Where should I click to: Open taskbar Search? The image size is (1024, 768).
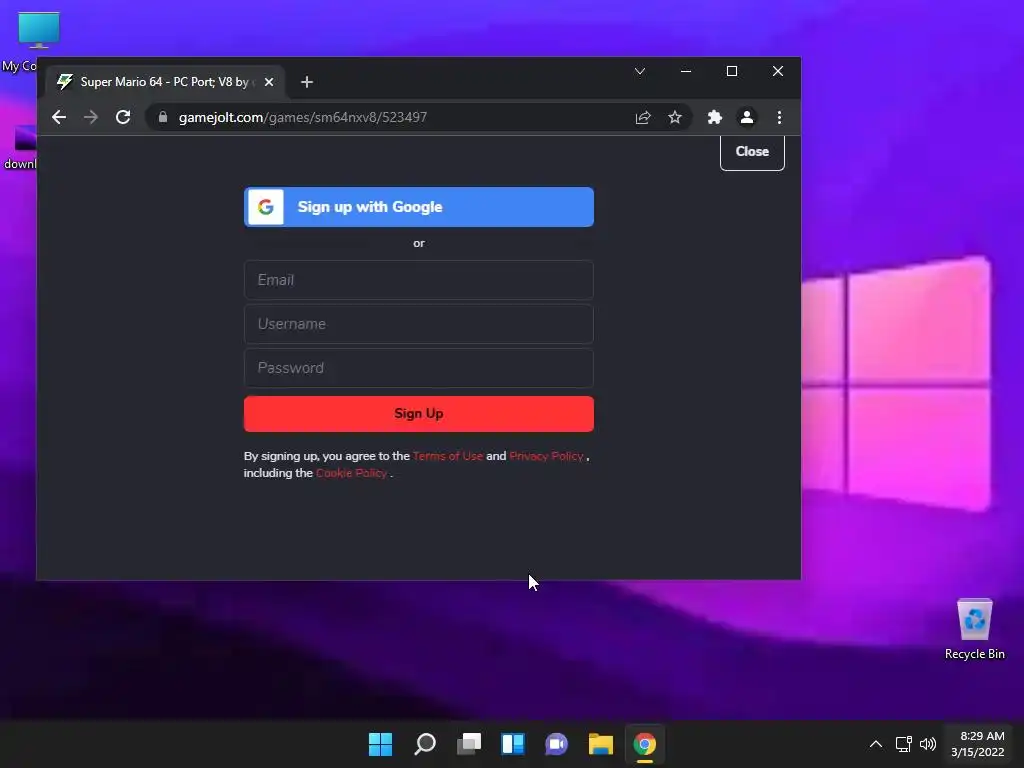coord(424,744)
